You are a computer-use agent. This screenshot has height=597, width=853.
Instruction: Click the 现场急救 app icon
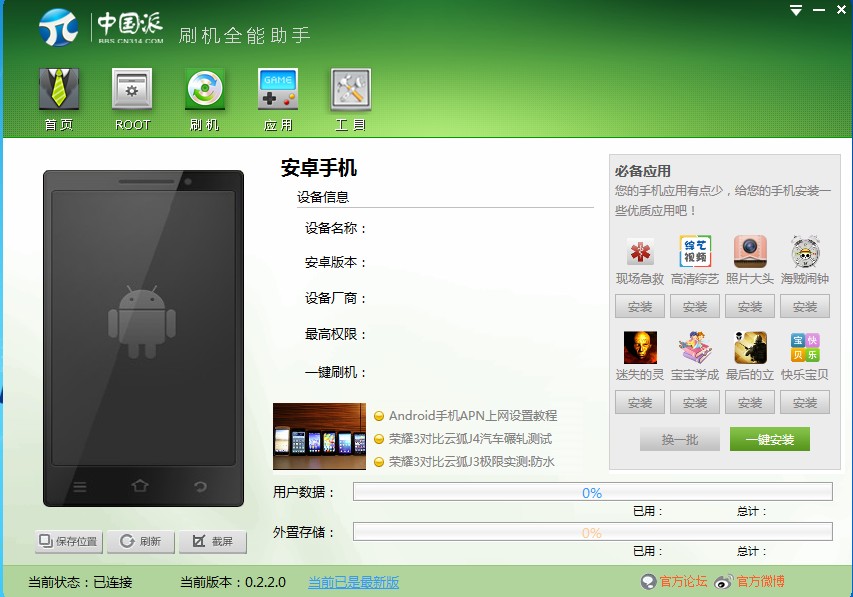(640, 252)
